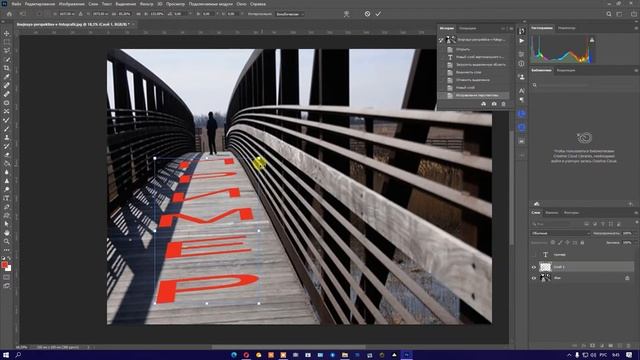Switch to the Навигатор tab
The height and width of the screenshot is (360, 640).
(567, 28)
